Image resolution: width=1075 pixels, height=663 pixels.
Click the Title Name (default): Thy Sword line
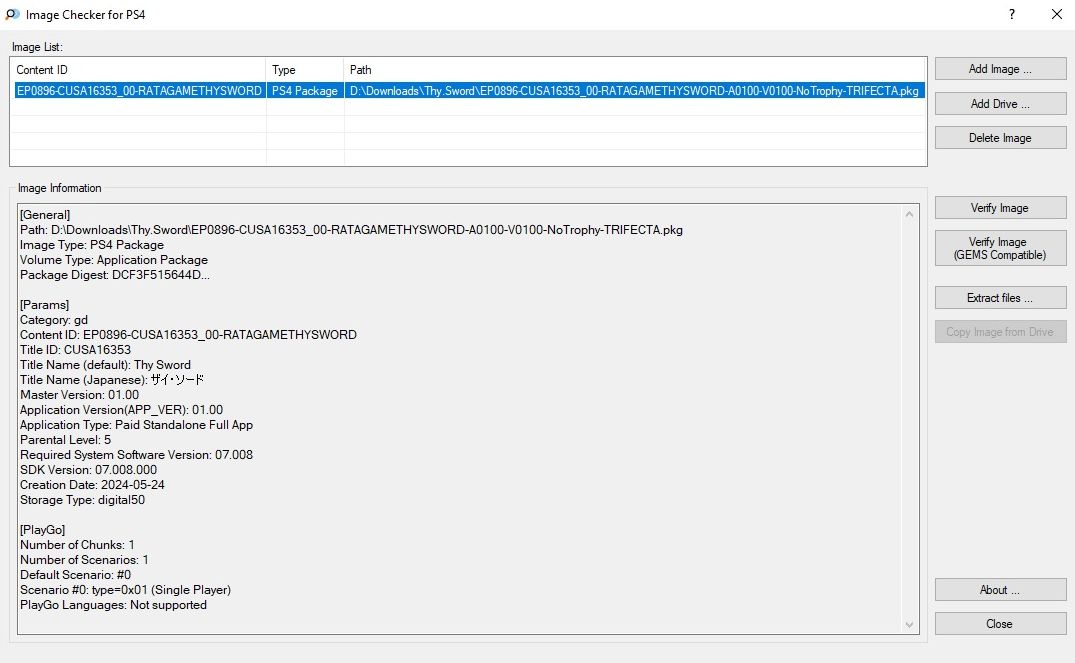[106, 365]
